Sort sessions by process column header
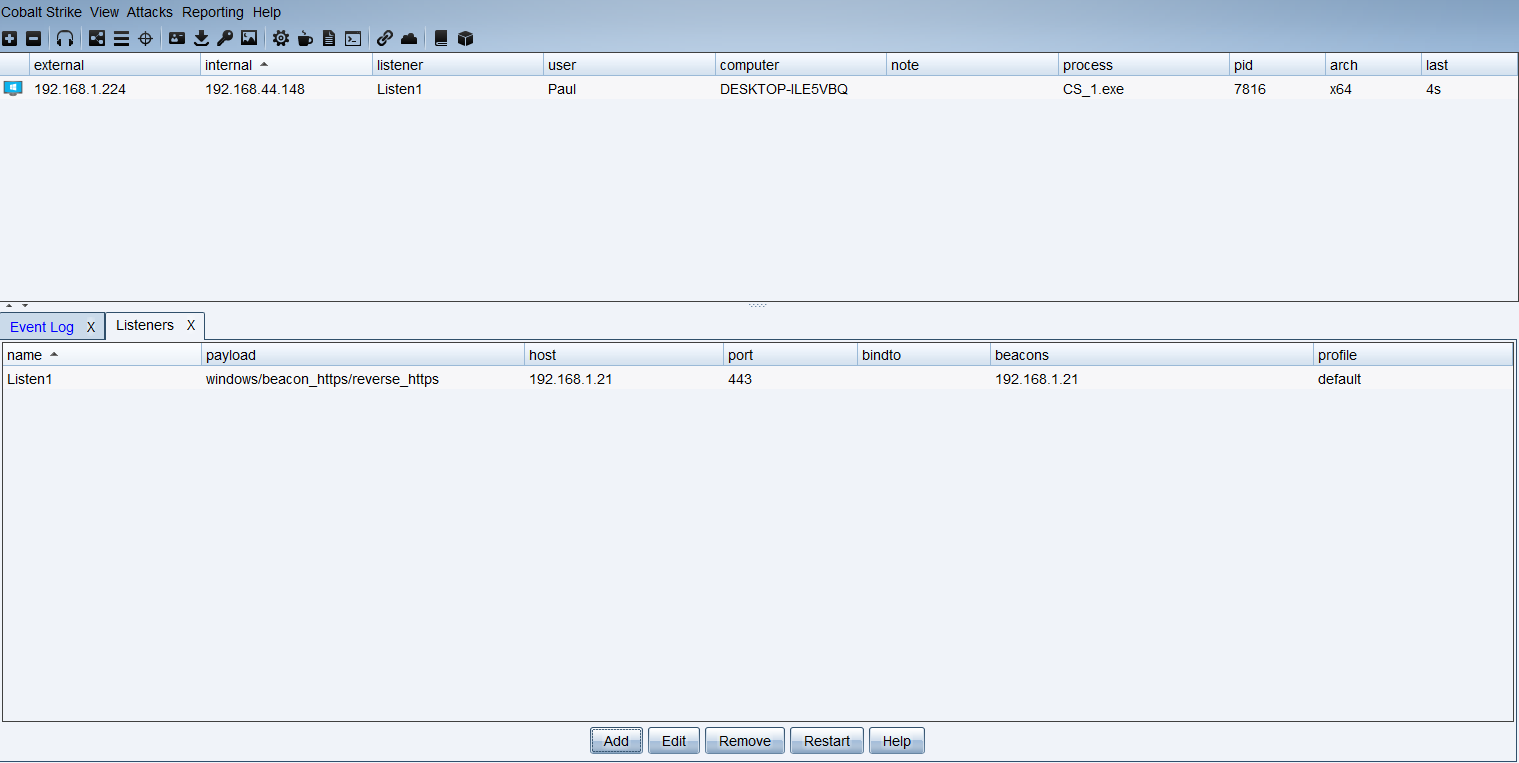Image resolution: width=1519 pixels, height=763 pixels. [1144, 65]
